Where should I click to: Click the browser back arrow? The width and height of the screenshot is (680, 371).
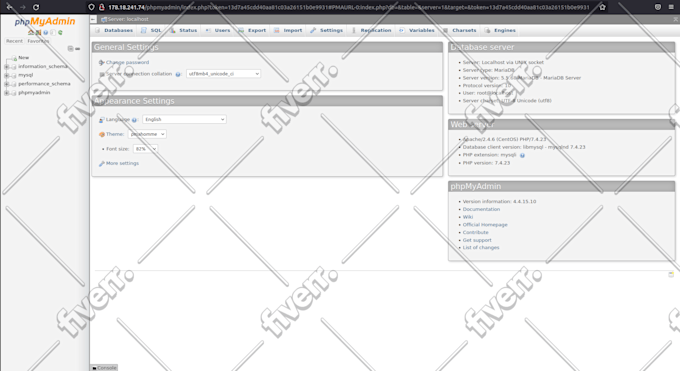click(x=10, y=7)
